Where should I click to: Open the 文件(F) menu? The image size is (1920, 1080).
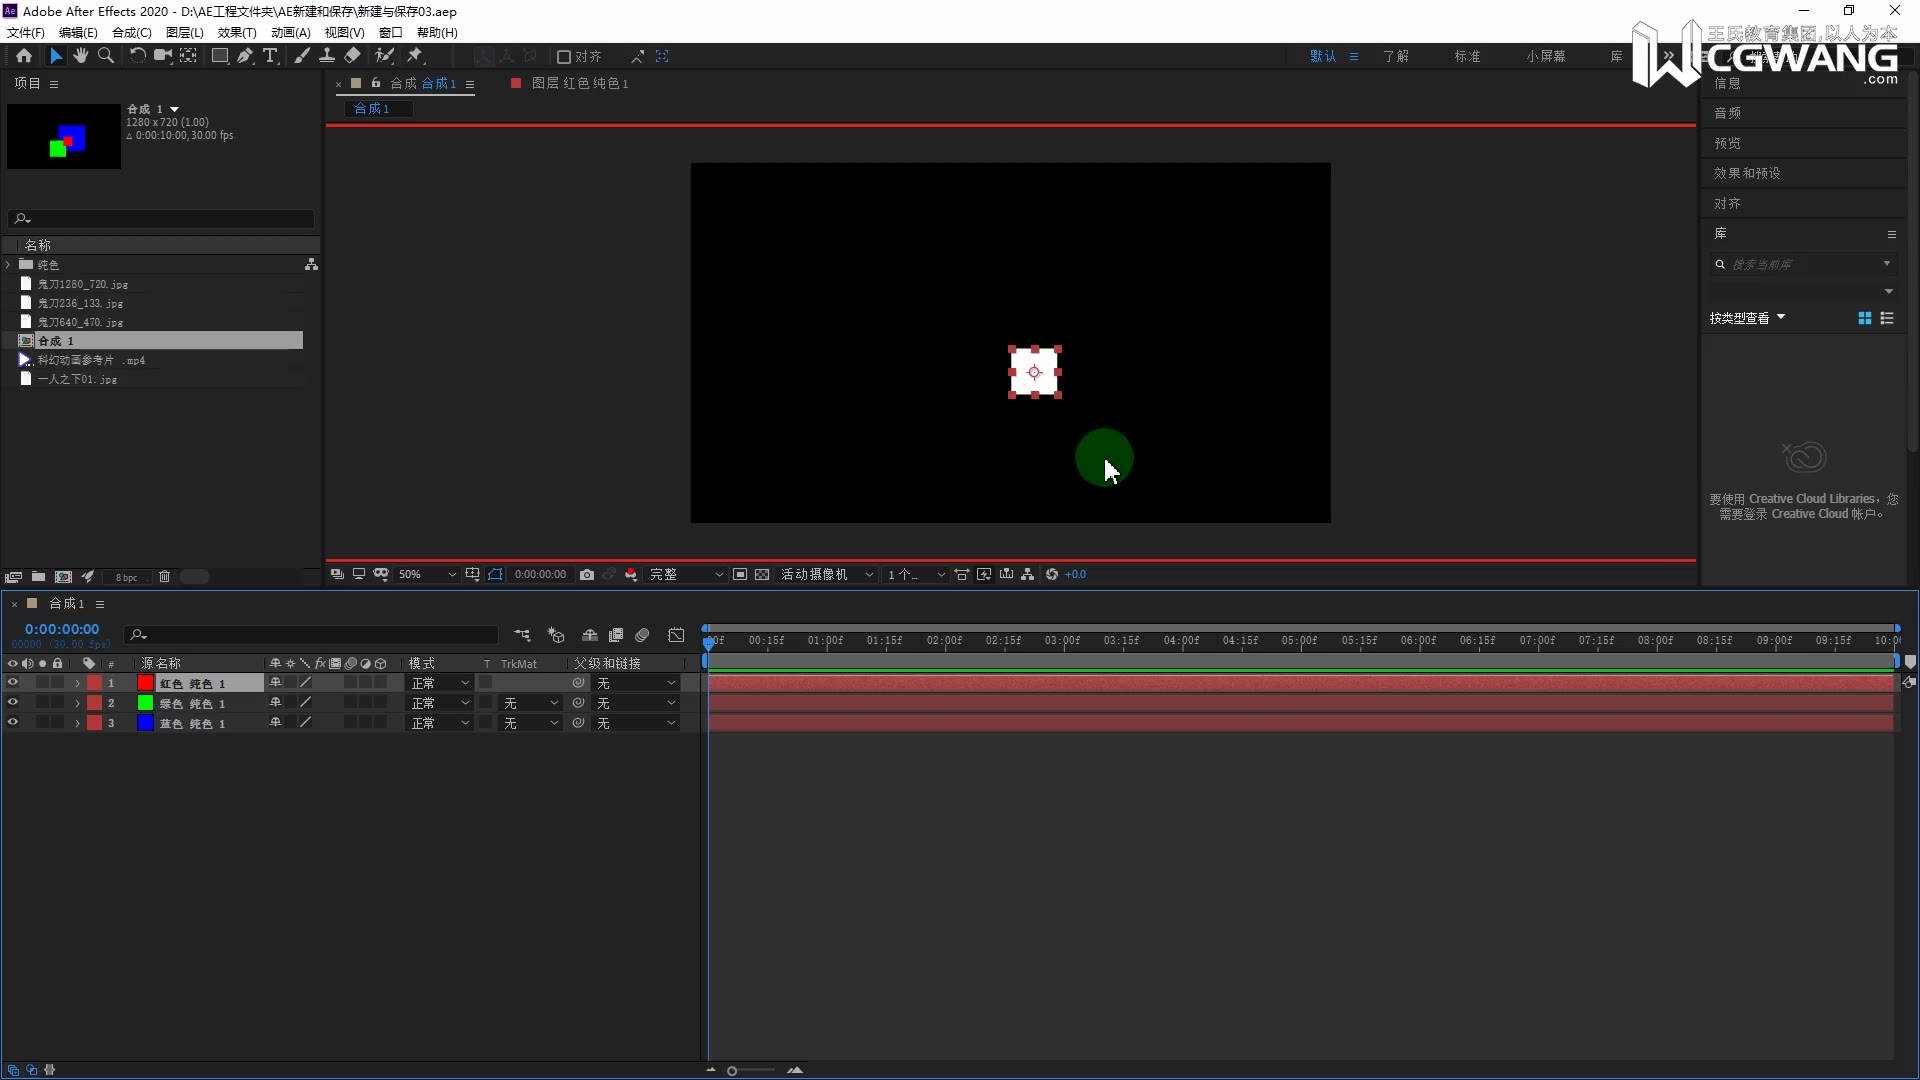[26, 32]
